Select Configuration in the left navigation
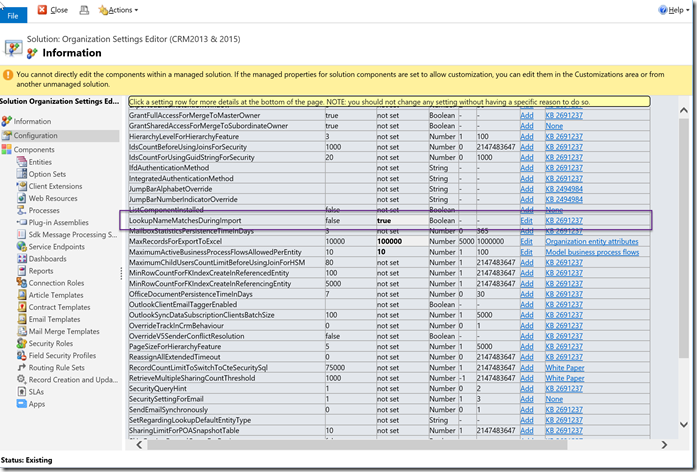 click(x=36, y=136)
